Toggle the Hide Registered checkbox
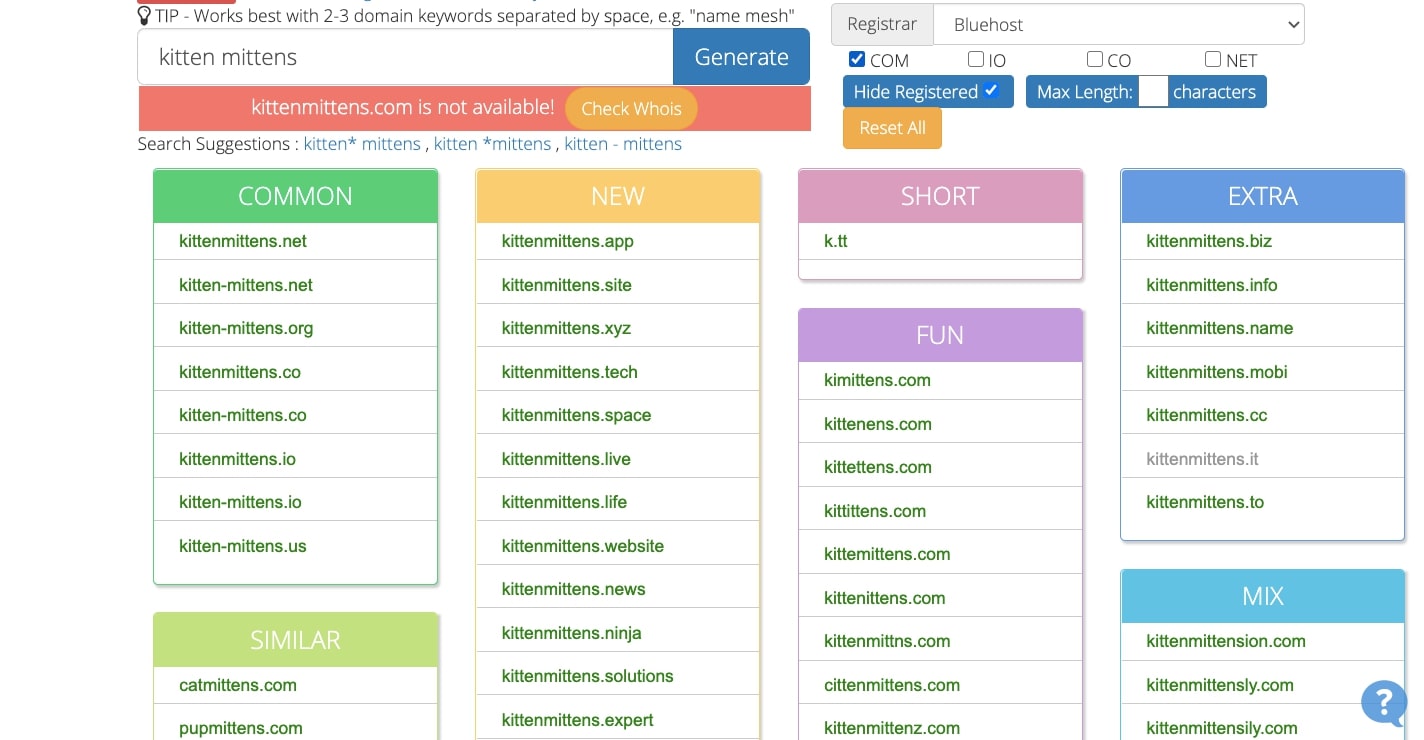 coord(991,91)
